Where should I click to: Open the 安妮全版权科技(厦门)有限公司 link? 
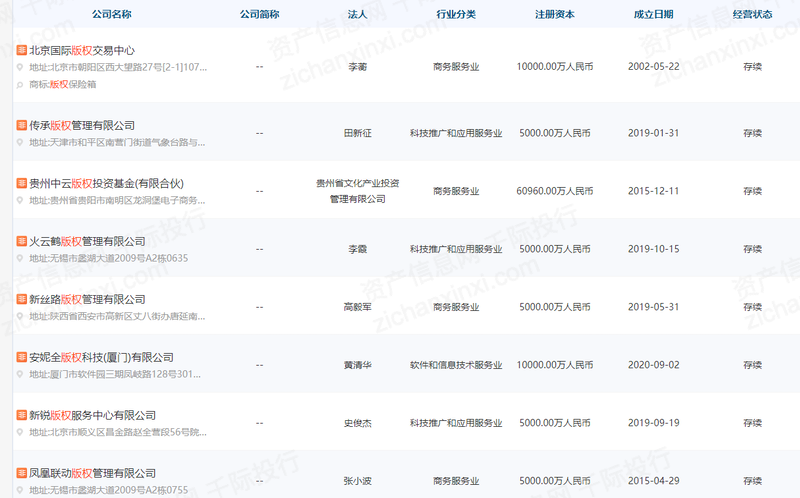coord(101,358)
